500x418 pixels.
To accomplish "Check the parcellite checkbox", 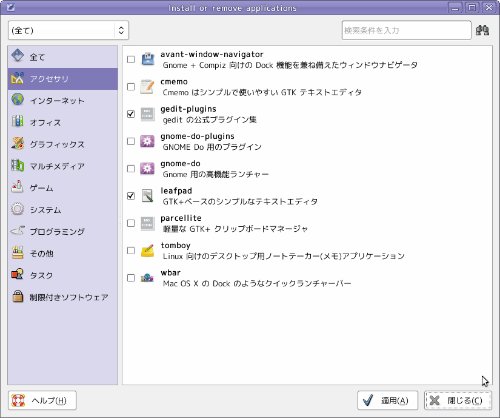I will click(131, 223).
